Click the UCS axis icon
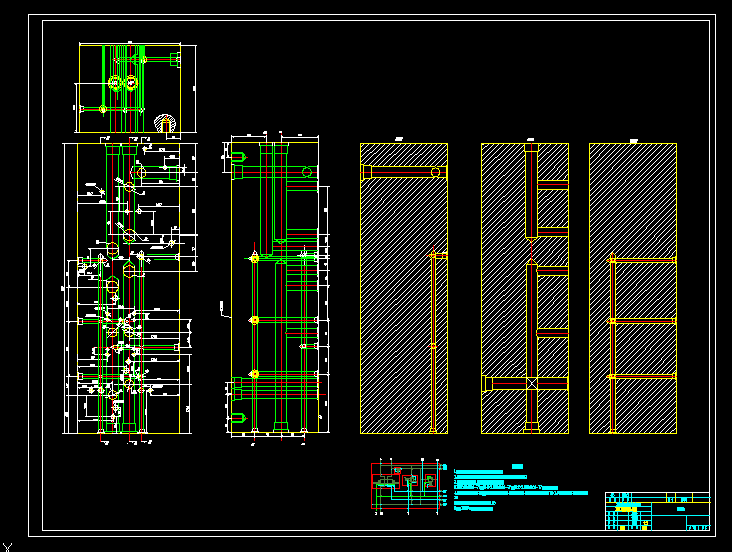The width and height of the screenshot is (732, 552). click(x=7, y=547)
